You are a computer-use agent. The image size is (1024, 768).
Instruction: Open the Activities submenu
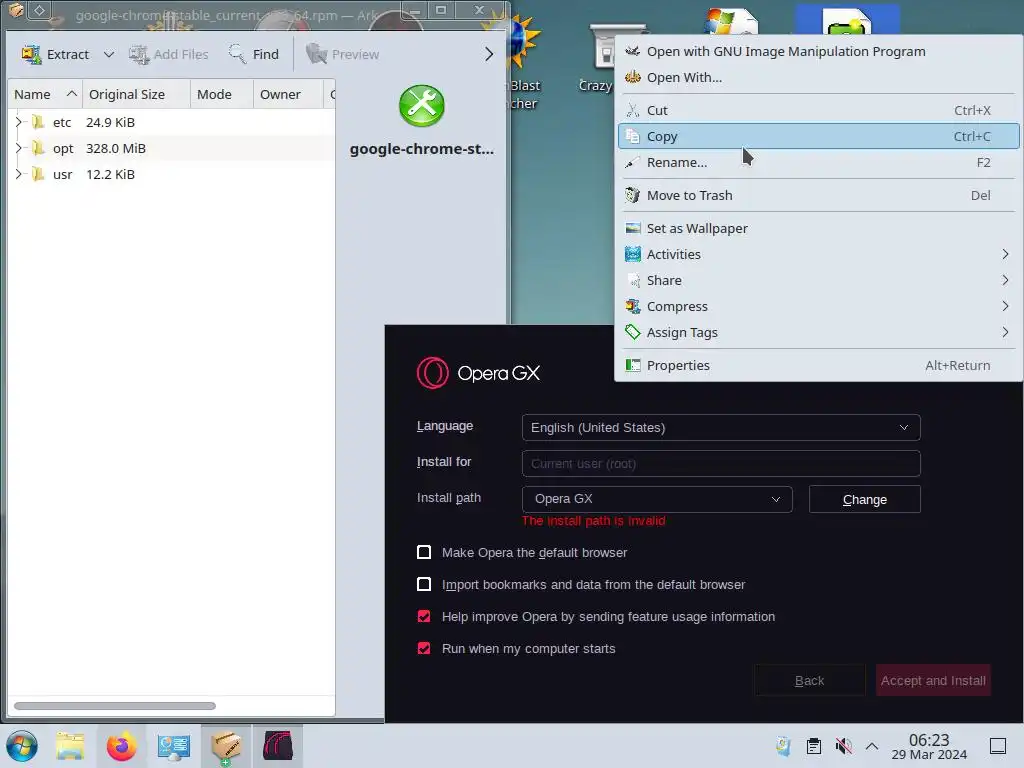(x=818, y=255)
